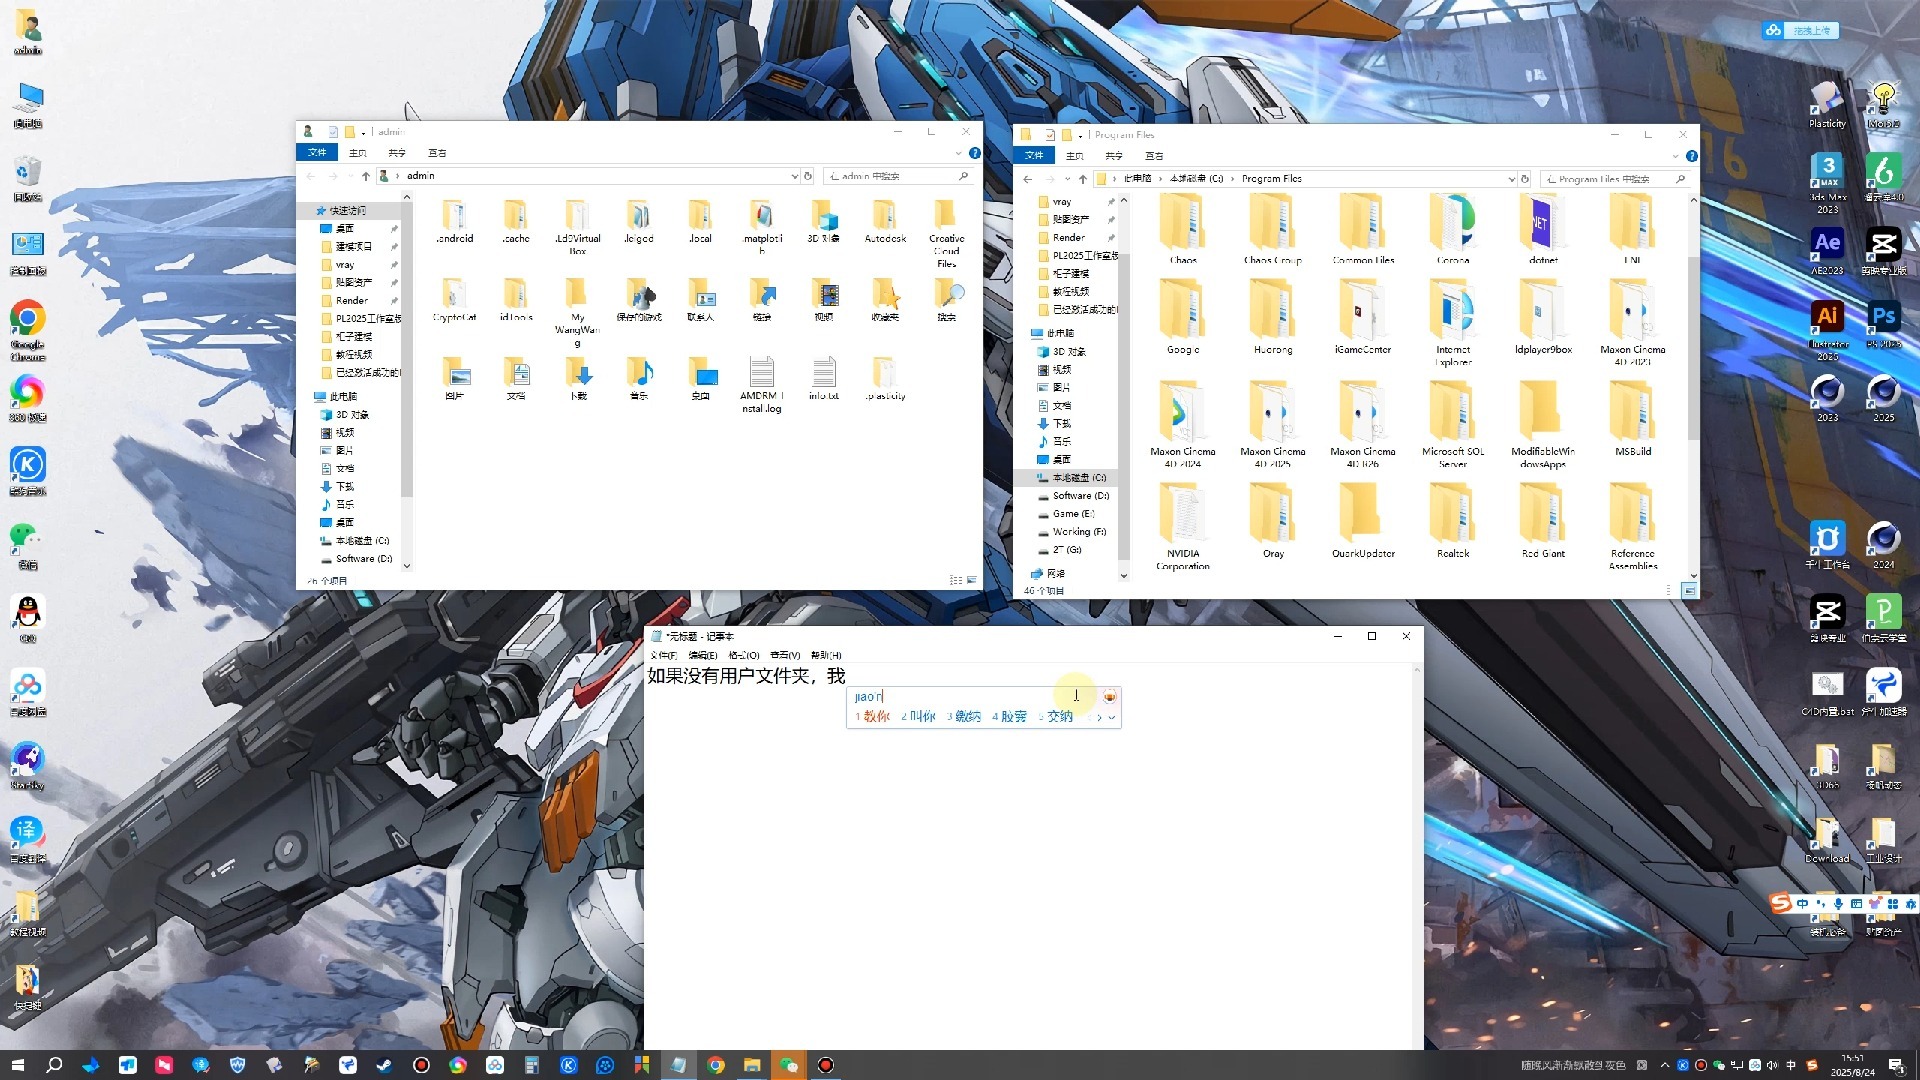Viewport: 1920px width, 1080px height.
Task: Open the 主页 tab in admin Explorer window
Action: [358, 153]
